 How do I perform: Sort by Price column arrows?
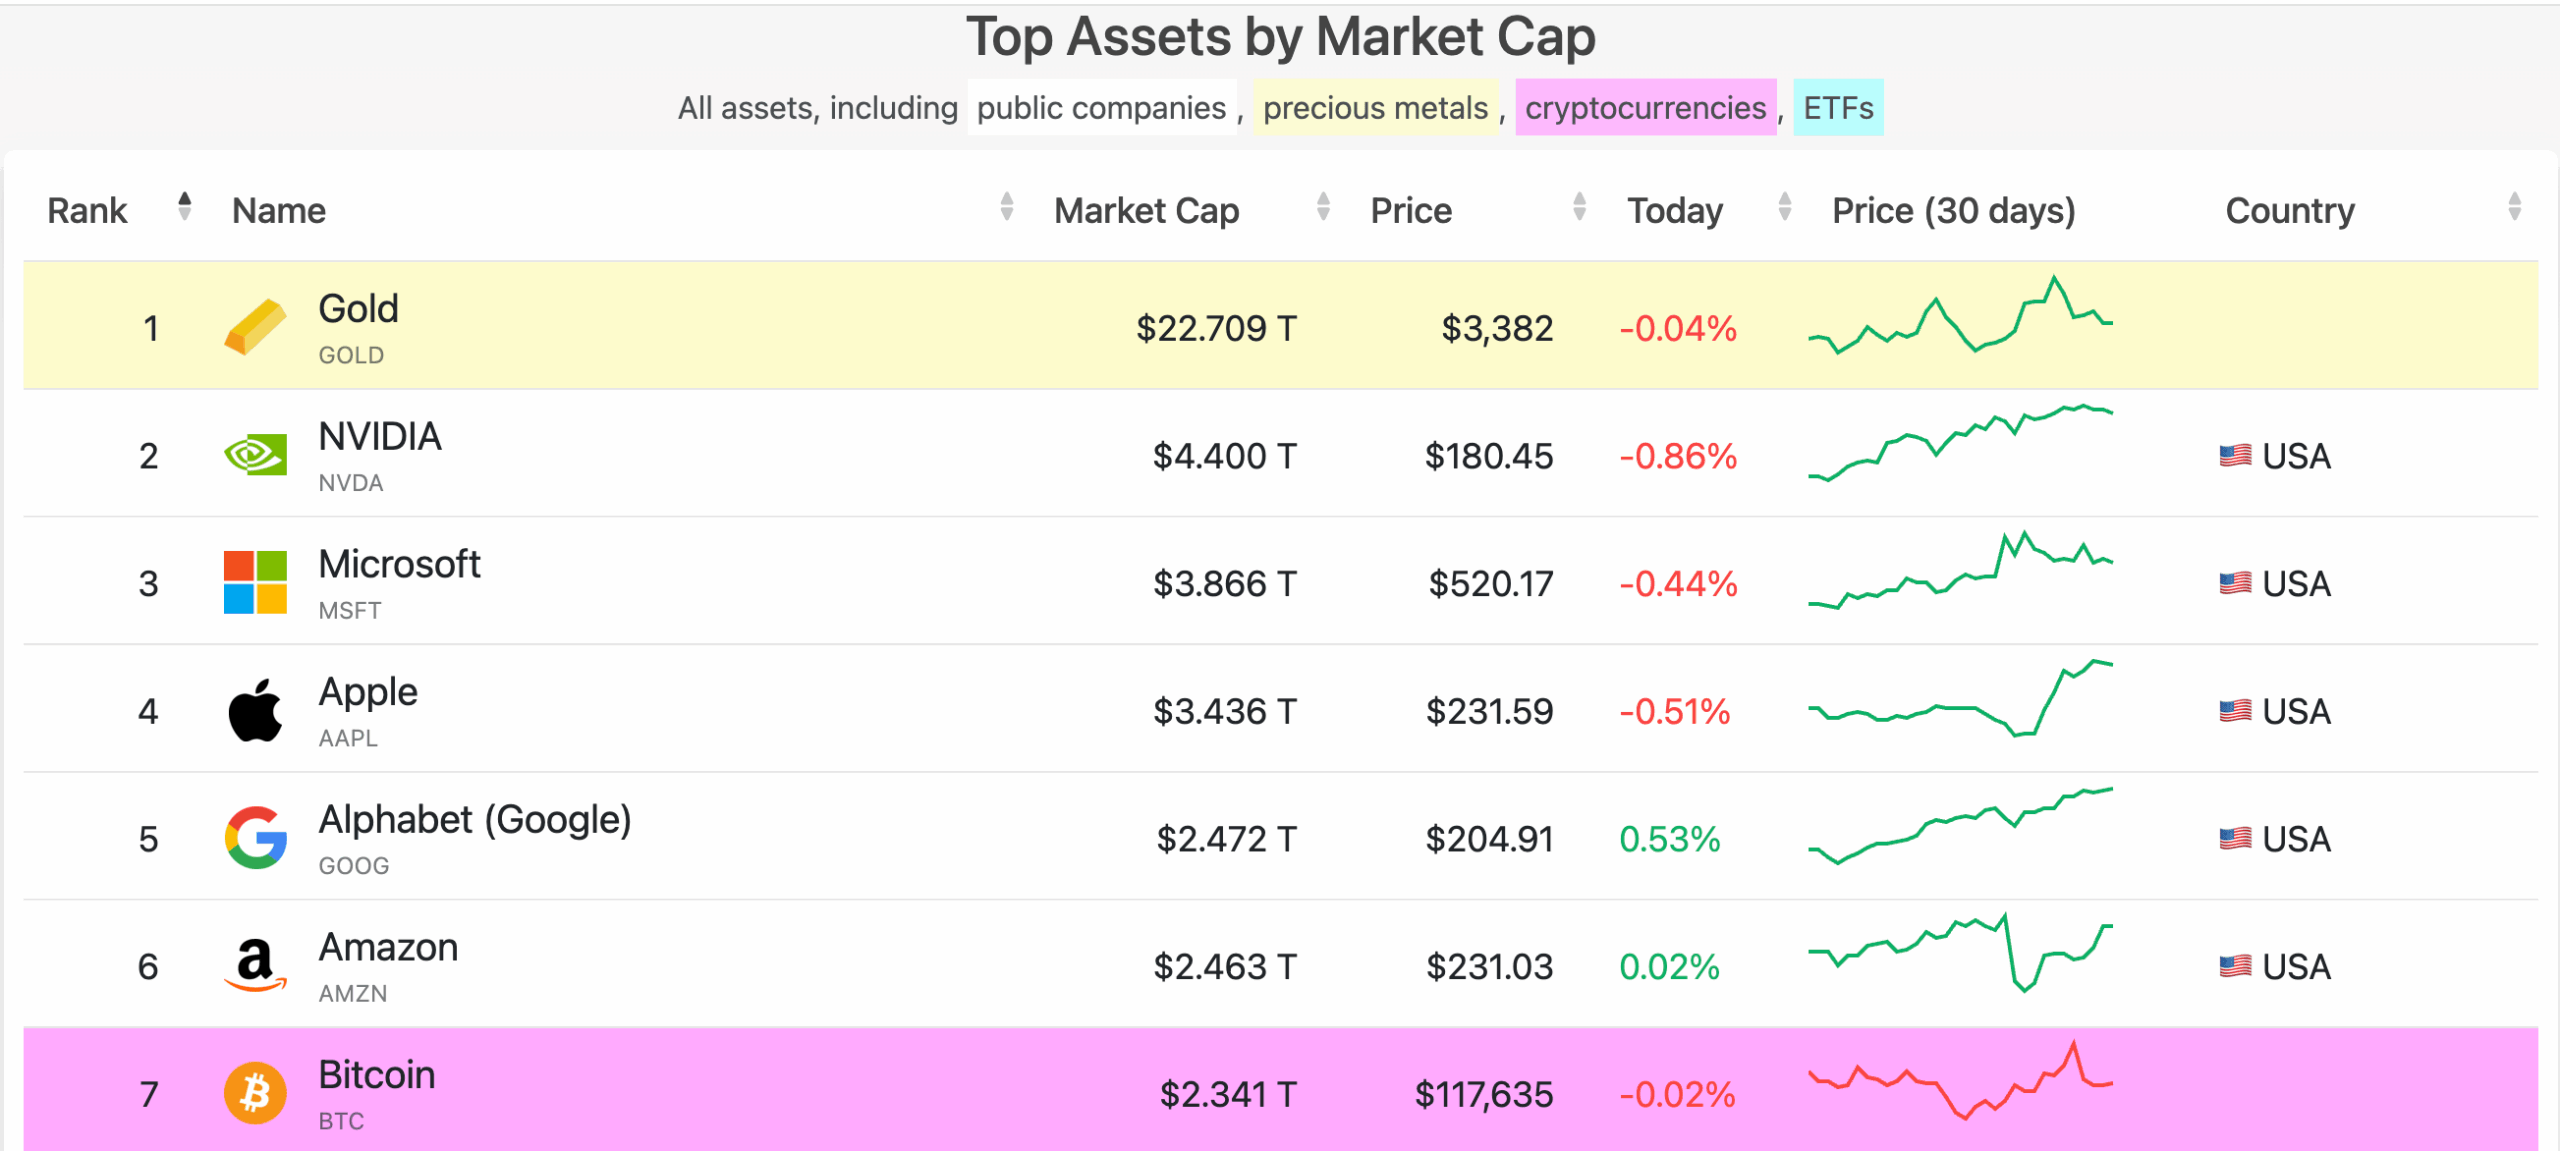(1579, 206)
